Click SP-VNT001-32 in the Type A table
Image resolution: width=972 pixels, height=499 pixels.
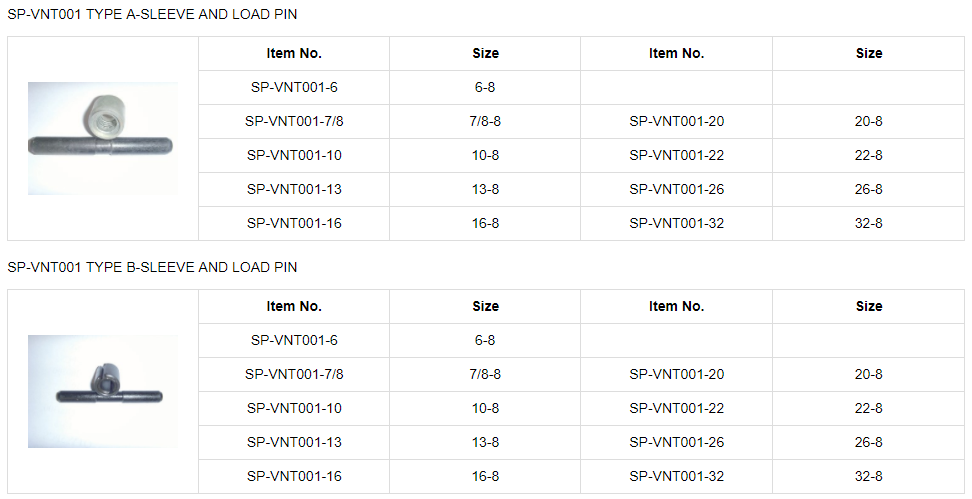(x=676, y=224)
